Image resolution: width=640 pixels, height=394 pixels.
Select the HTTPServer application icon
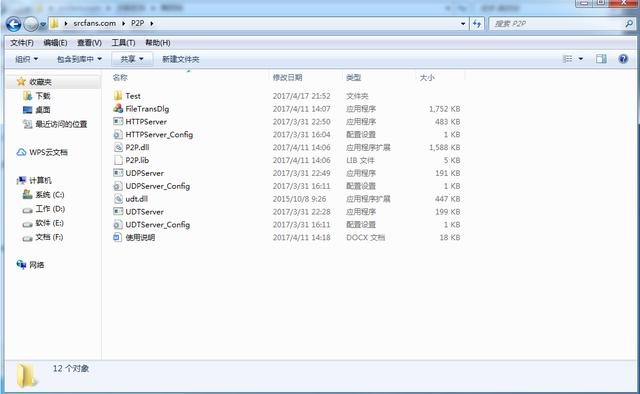click(x=118, y=121)
